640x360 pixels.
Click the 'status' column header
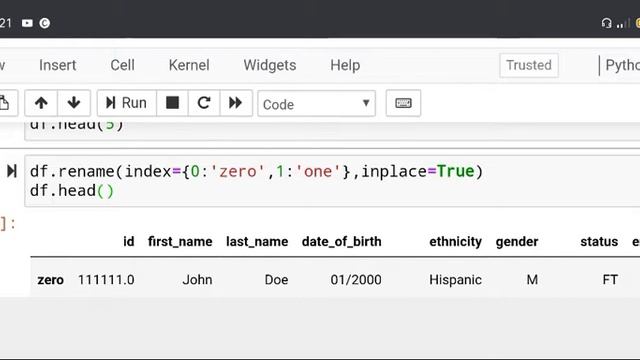click(599, 242)
